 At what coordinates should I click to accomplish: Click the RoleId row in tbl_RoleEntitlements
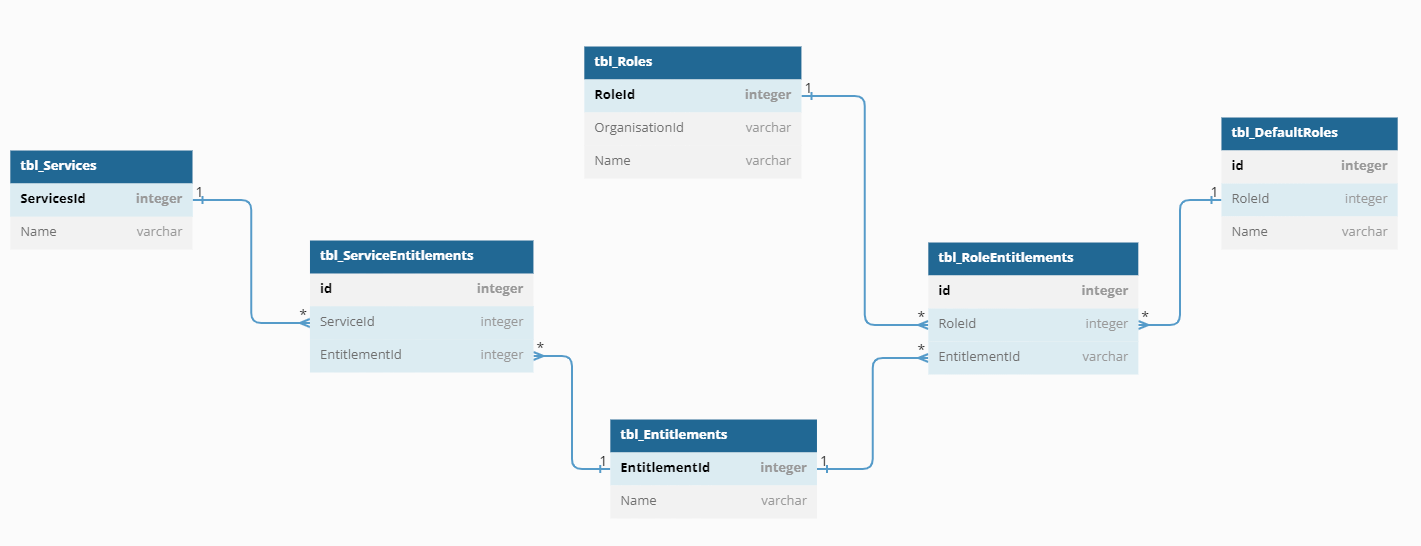pyautogui.click(x=1033, y=324)
